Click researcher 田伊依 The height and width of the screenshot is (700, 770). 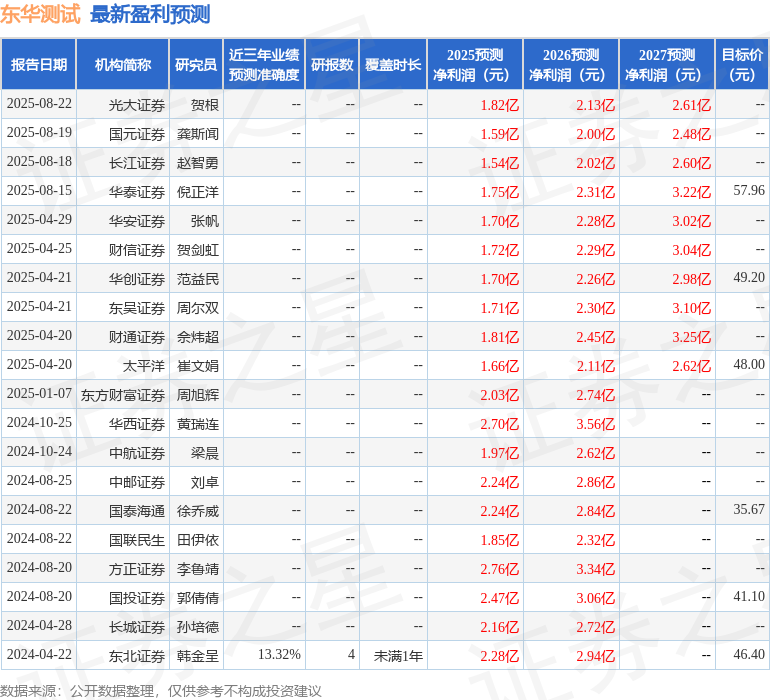coord(198,540)
